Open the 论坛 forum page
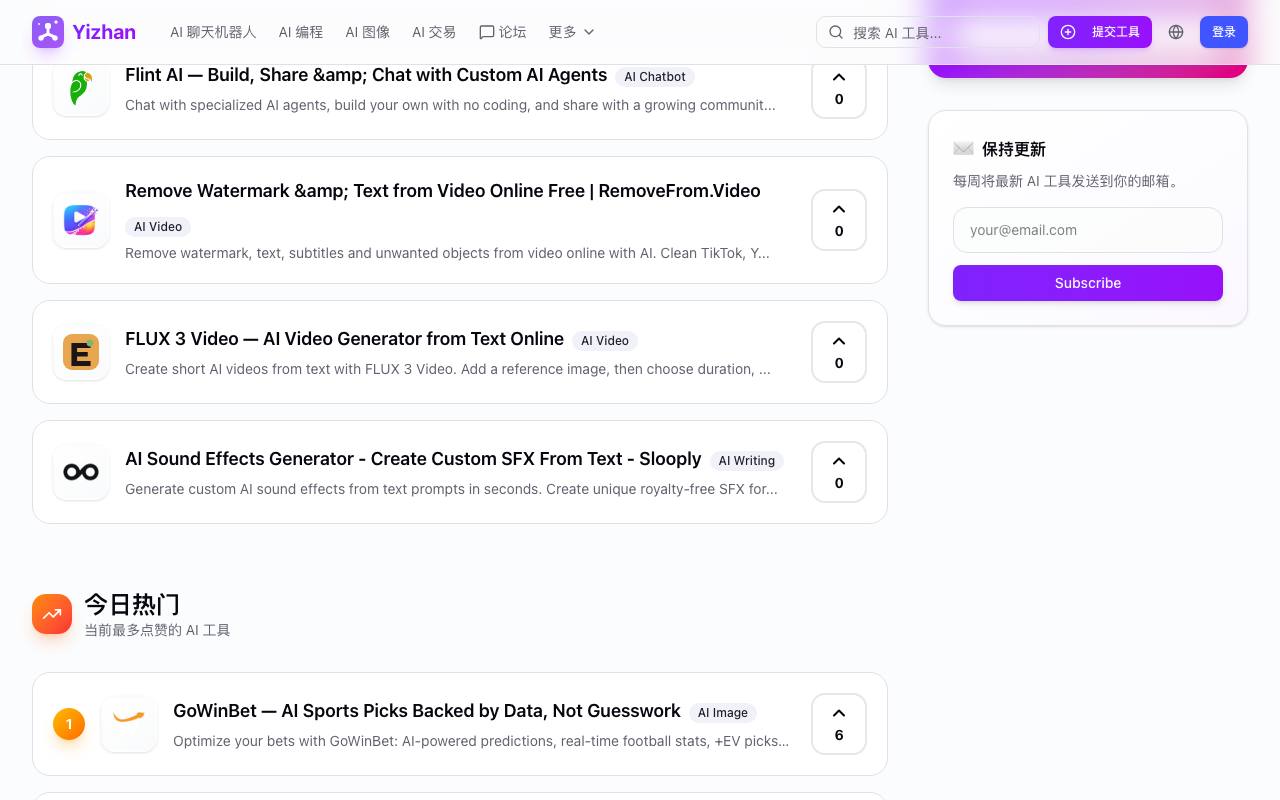The height and width of the screenshot is (800, 1280). point(502,32)
